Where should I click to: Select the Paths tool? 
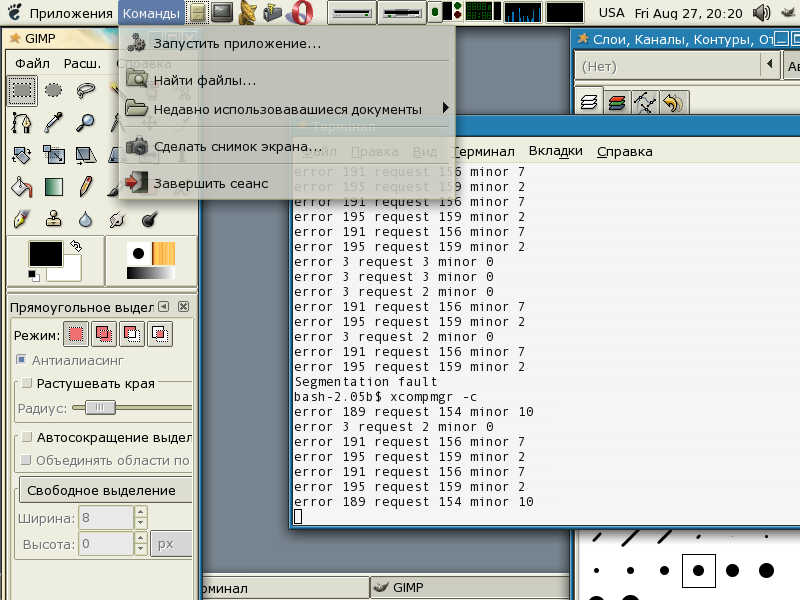coord(22,123)
